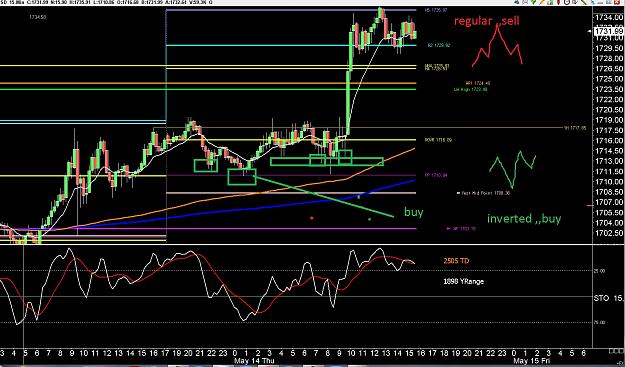Click the 1708.50 price axis label
625x367 pixels.
click(x=609, y=192)
